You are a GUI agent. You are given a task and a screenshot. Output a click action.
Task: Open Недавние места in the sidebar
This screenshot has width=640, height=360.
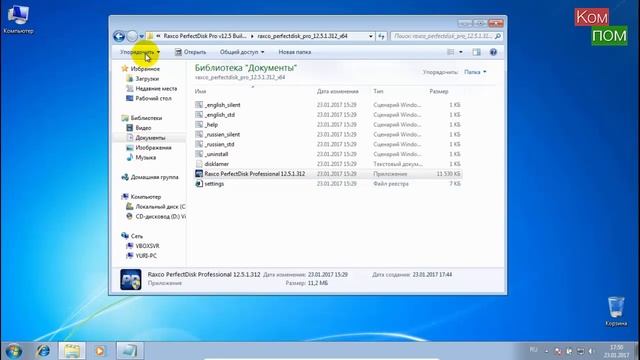point(151,89)
